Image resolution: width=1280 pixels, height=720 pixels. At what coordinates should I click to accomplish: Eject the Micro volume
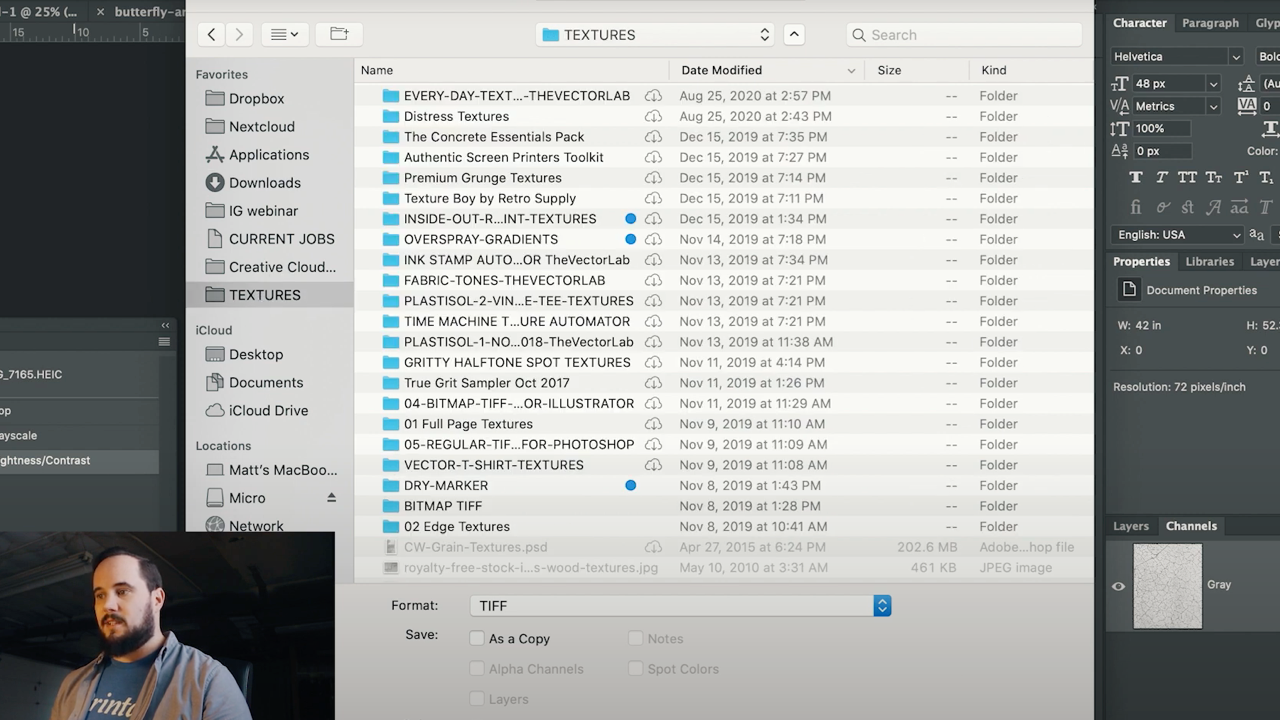332,497
